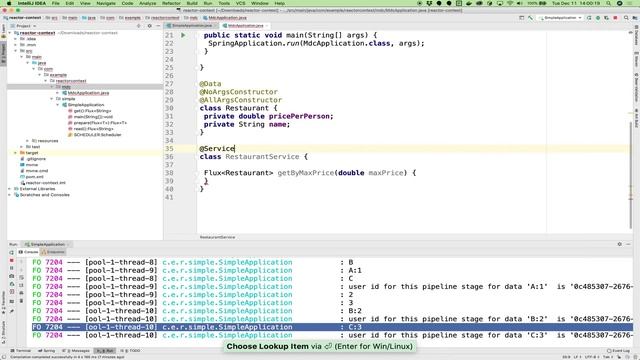Image resolution: width=640 pixels, height=360 pixels.
Task: Stop the process in the Run panel sidebar
Action: (11, 260)
